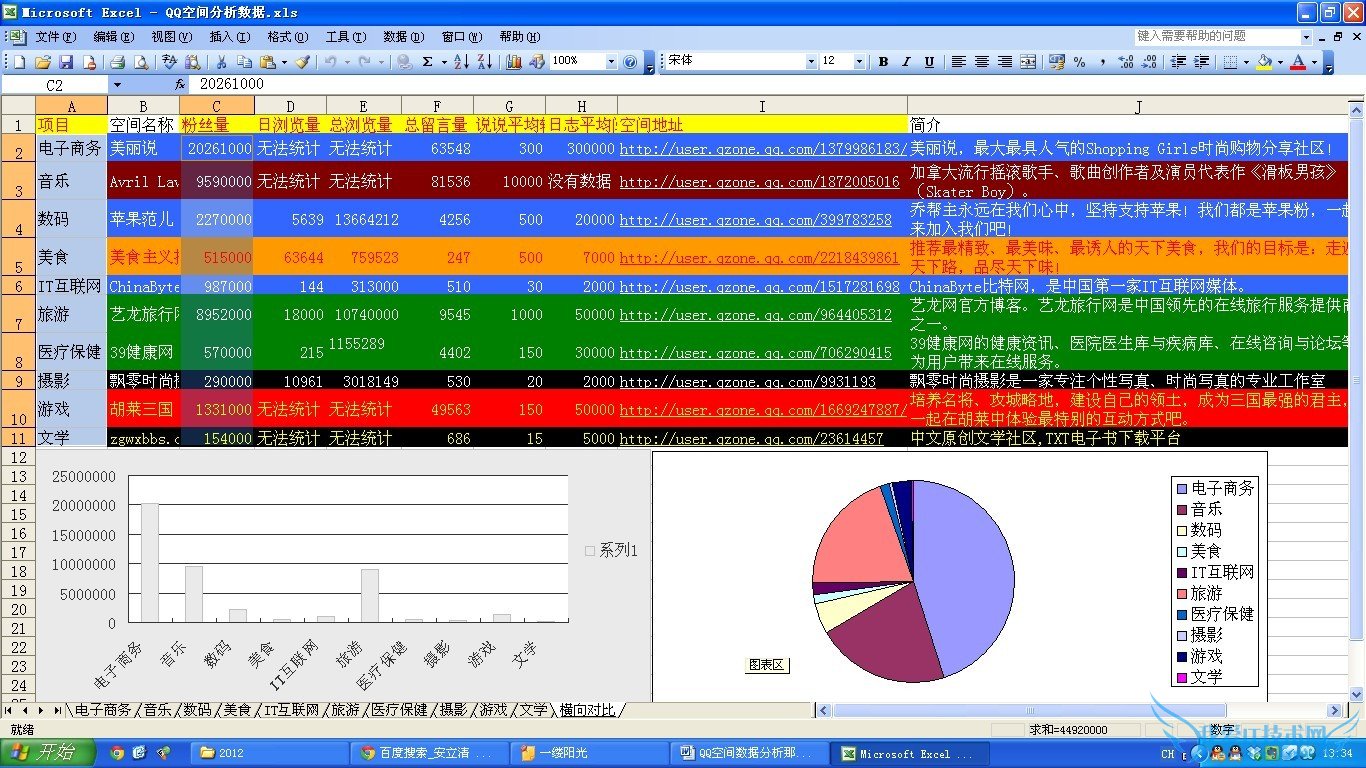1366x768 pixels.
Task: Toggle Italic formatting
Action: (x=906, y=62)
